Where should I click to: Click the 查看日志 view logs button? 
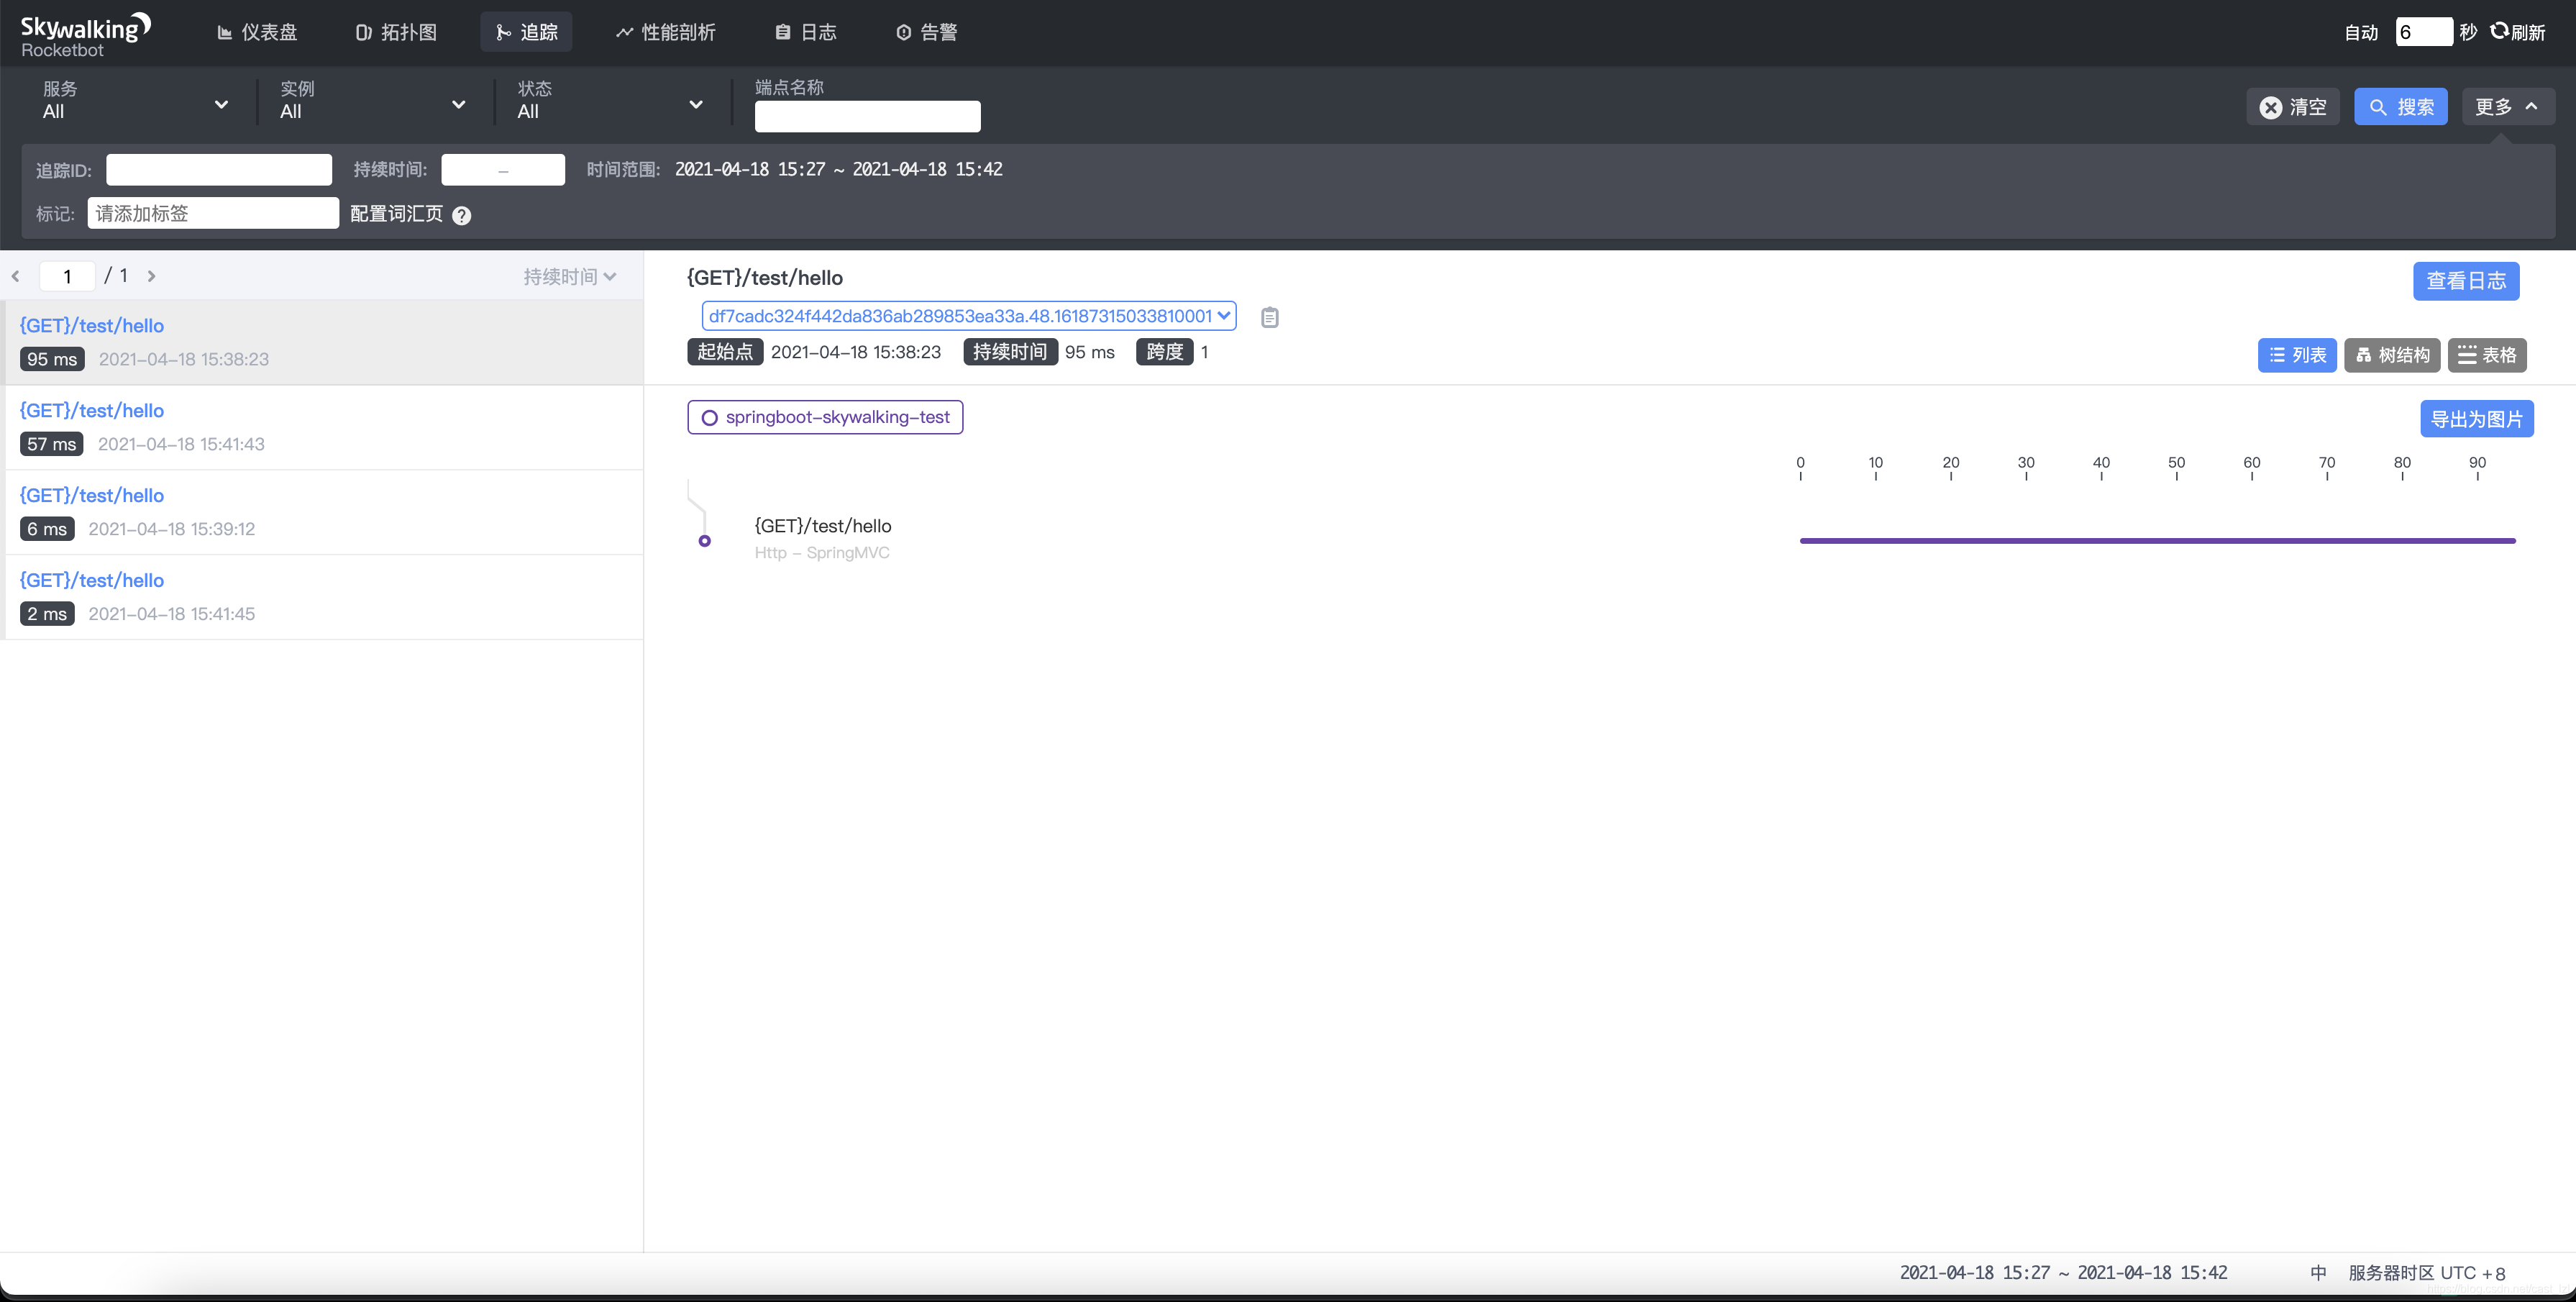[2465, 281]
